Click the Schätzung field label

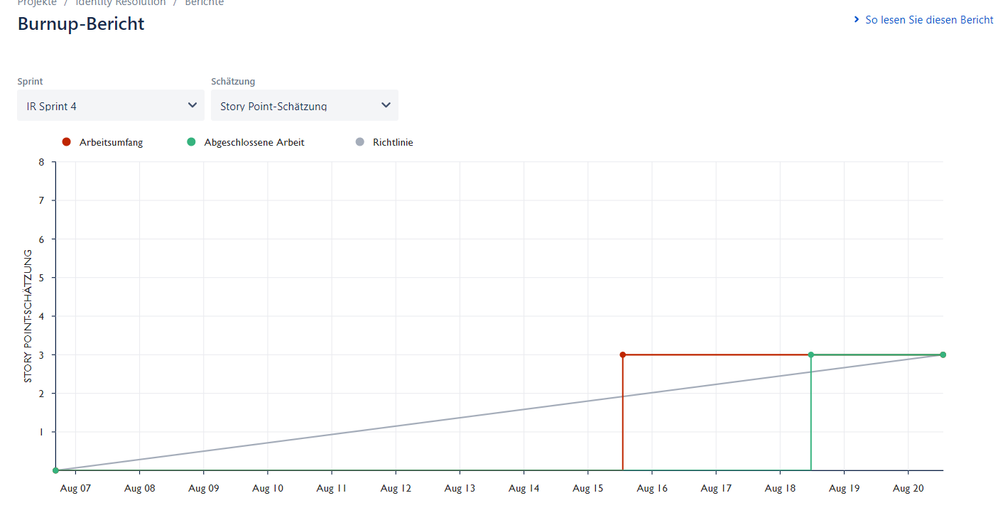point(233,81)
